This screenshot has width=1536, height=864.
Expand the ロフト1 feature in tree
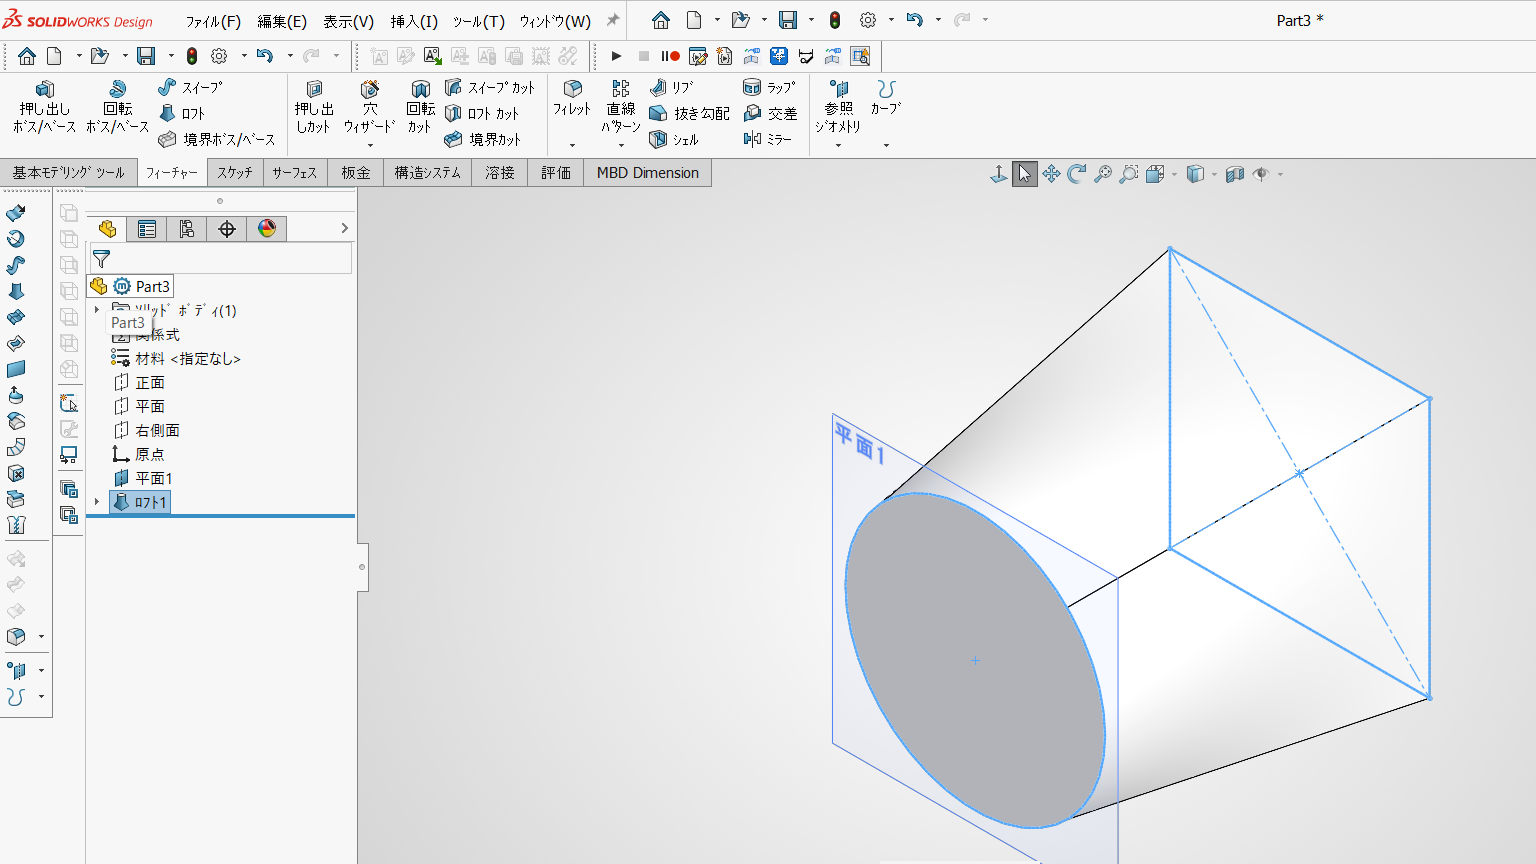click(x=97, y=502)
